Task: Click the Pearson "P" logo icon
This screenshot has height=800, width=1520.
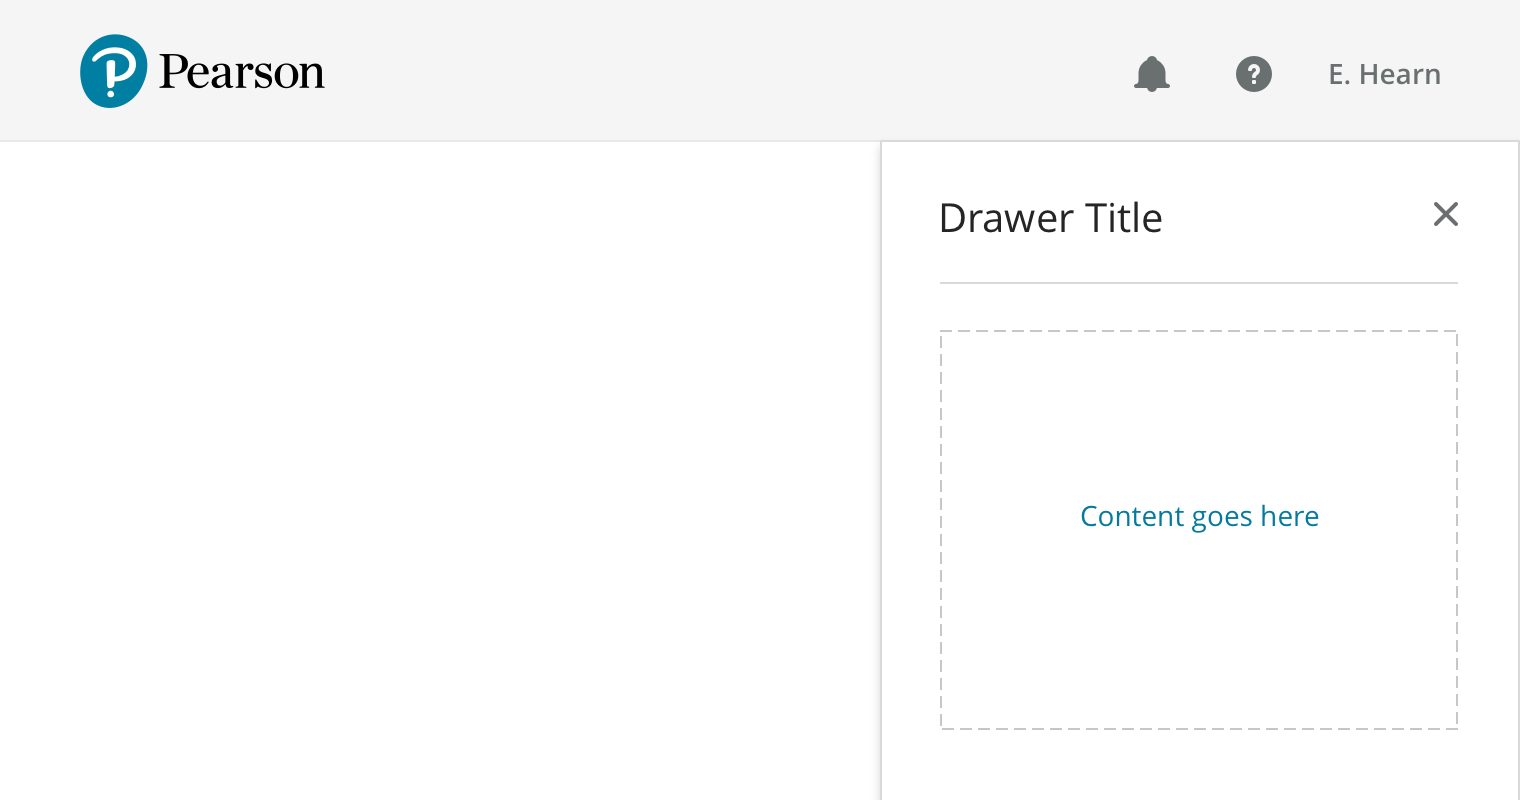Action: pyautogui.click(x=113, y=71)
